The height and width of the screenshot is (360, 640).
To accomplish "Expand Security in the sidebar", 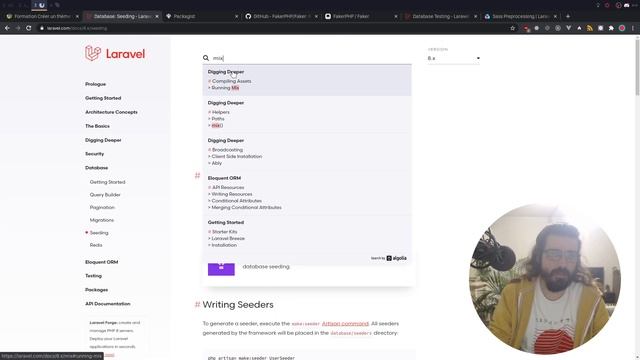I will click(94, 154).
